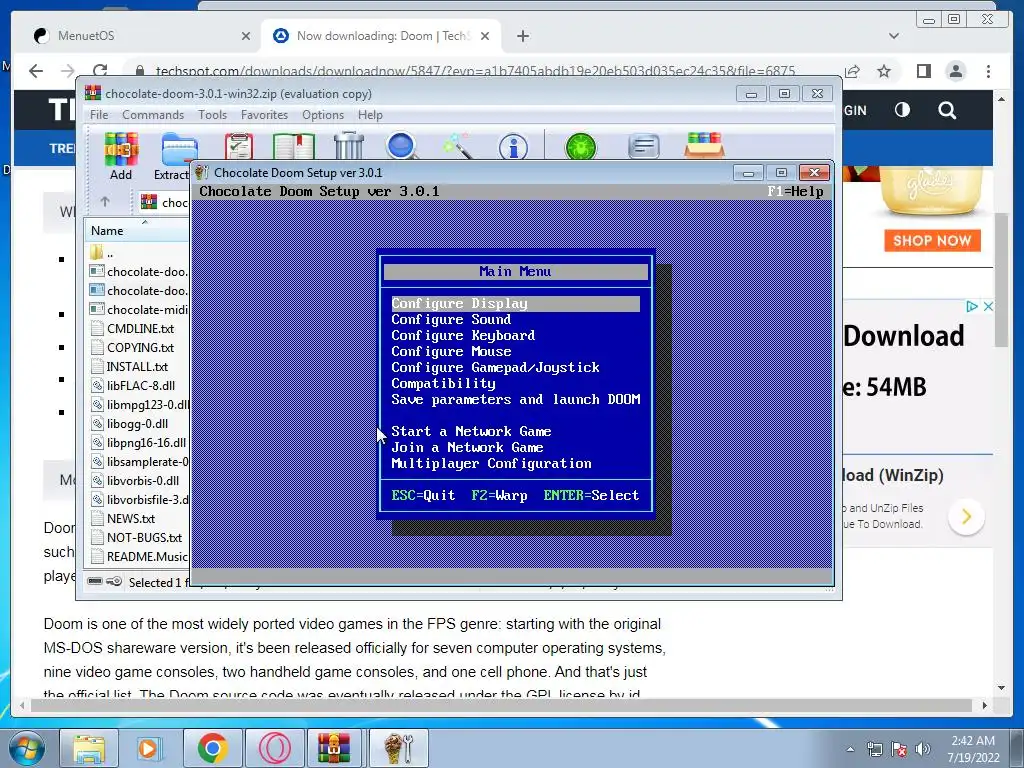
Task: Open the WinRAR File menu
Action: (99, 115)
